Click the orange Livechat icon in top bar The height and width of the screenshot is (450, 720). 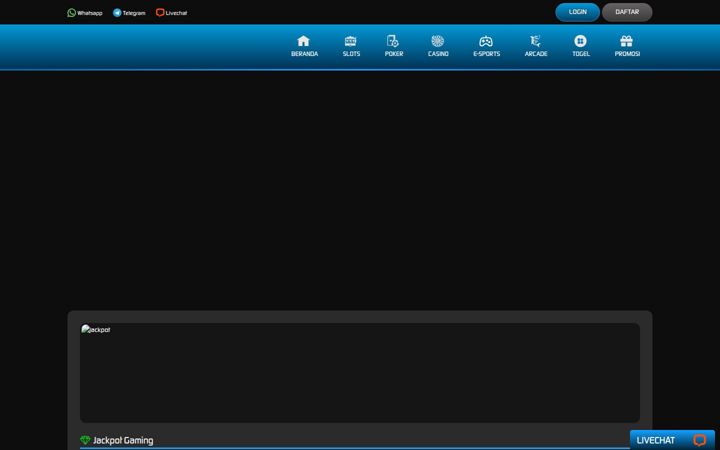pyautogui.click(x=160, y=13)
